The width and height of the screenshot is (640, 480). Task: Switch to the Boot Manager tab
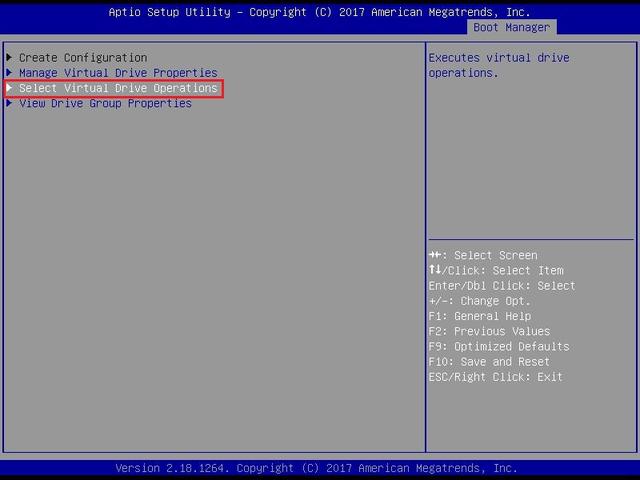[511, 27]
